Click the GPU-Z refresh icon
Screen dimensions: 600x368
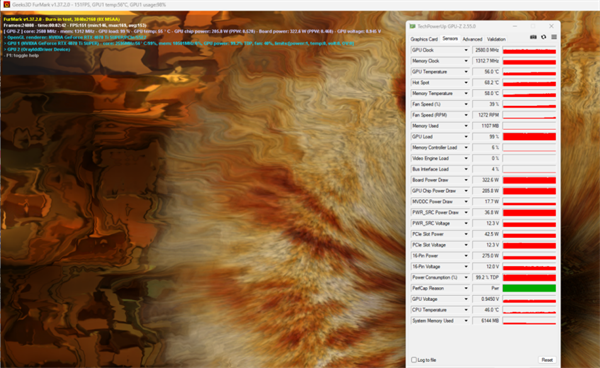(x=543, y=37)
